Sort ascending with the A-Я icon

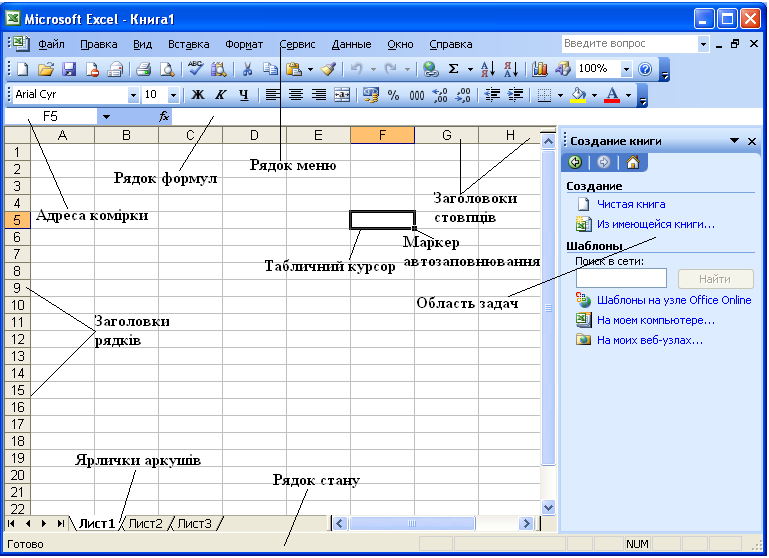point(487,69)
